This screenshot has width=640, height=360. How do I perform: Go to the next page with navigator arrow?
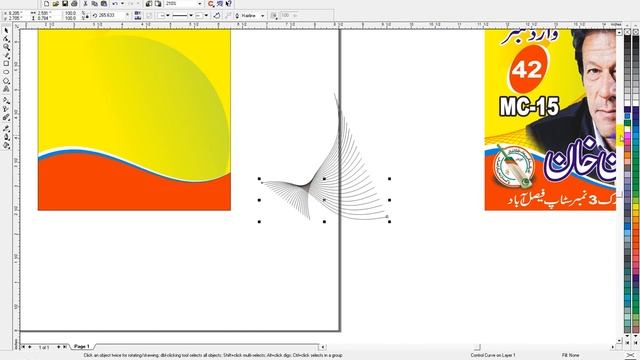58,347
